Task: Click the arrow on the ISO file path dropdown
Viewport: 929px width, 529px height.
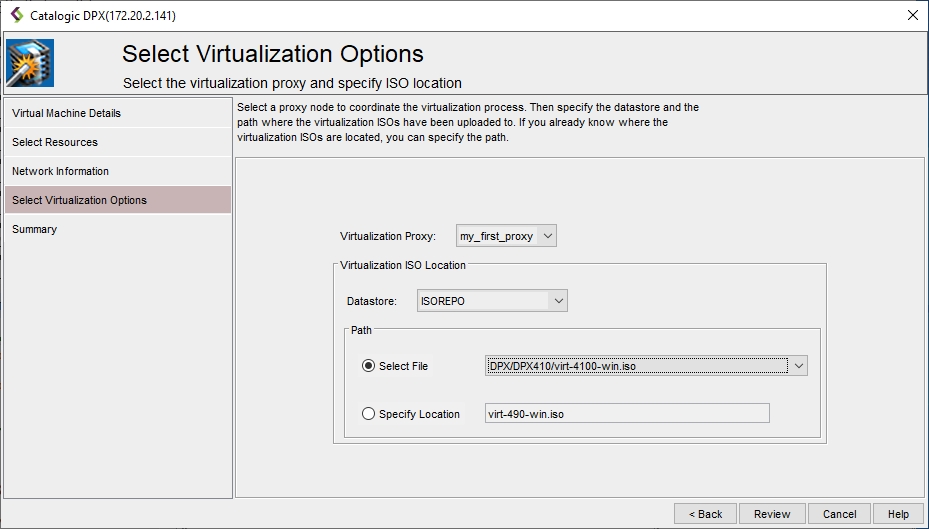Action: coord(797,366)
